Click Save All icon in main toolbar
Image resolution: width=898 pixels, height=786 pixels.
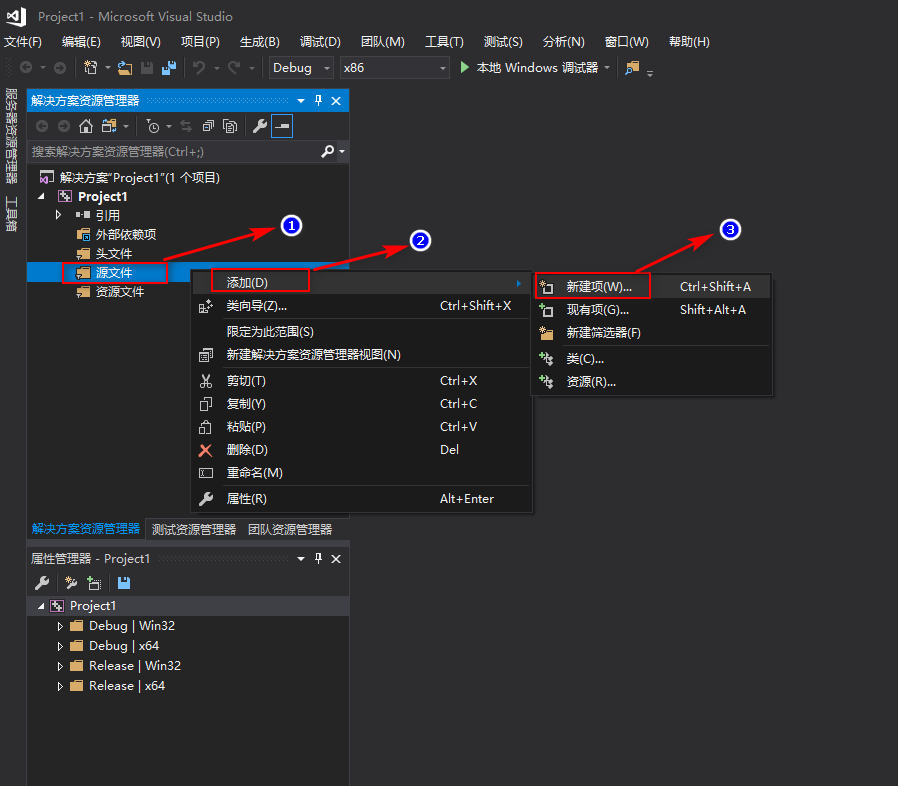pos(169,68)
